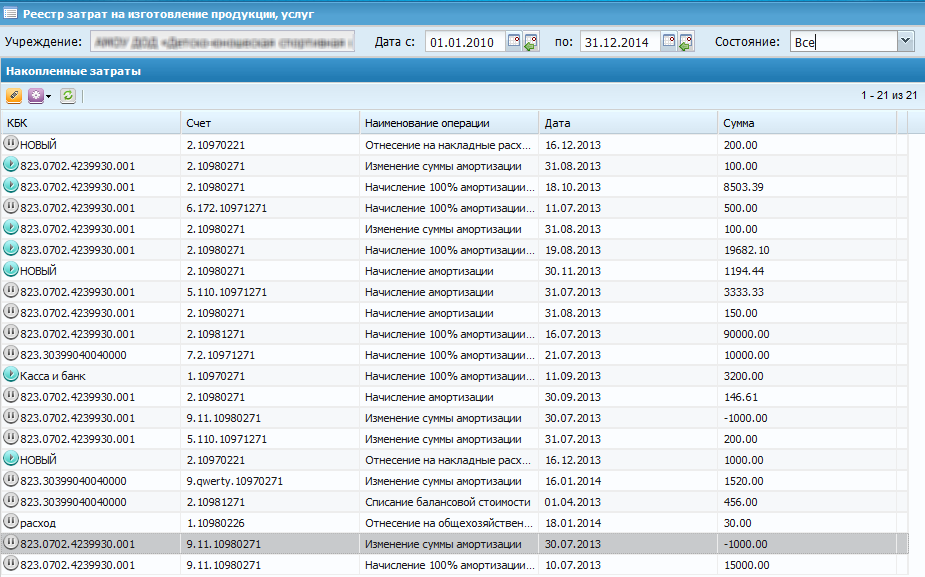Click play status icon in the 1000.00 НОВЫЙ row
925x577 pixels.
[11, 458]
